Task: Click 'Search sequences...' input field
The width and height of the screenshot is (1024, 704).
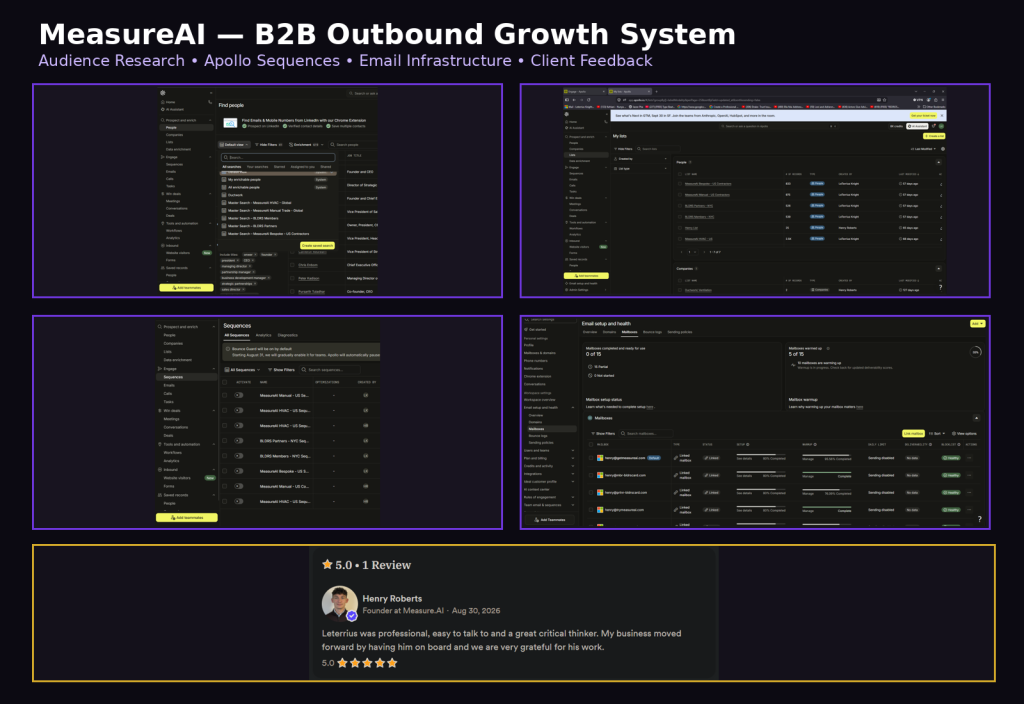Action: [330, 370]
